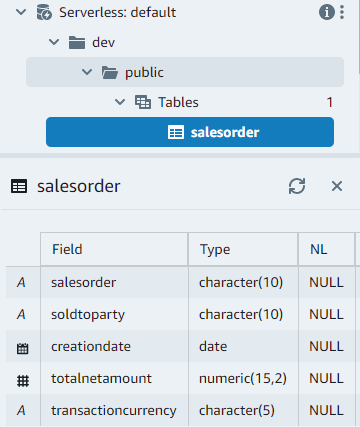The image size is (360, 427).
Task: Refresh the salesorder table definition
Action: pyautogui.click(x=297, y=186)
